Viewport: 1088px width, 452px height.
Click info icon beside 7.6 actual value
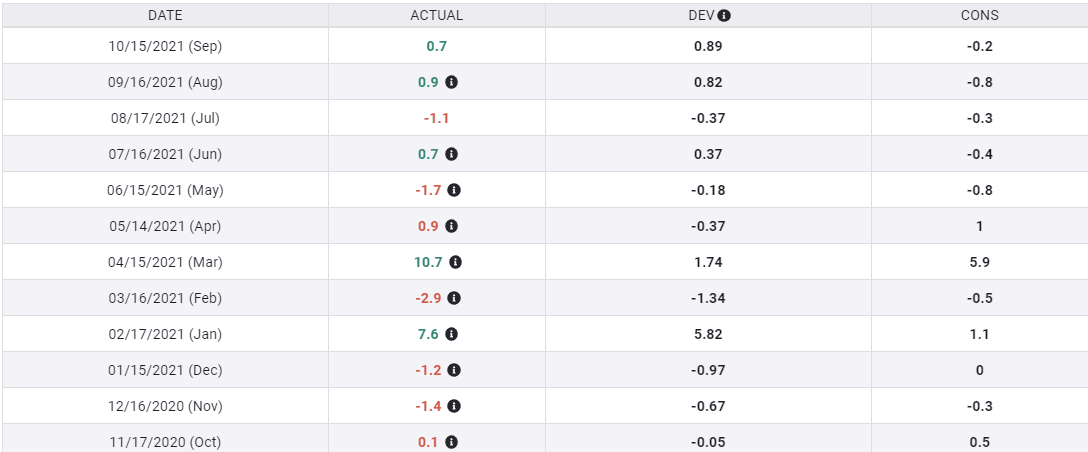click(x=452, y=334)
